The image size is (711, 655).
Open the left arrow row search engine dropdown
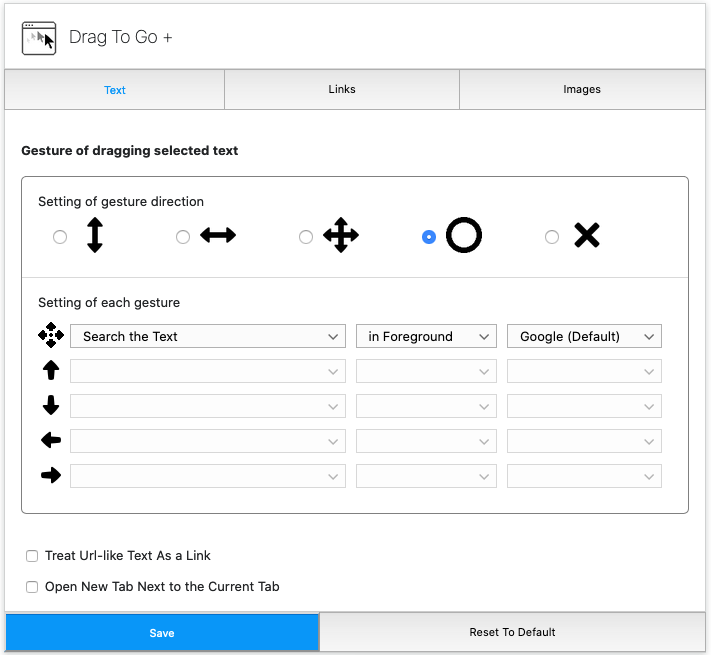[x=584, y=441]
